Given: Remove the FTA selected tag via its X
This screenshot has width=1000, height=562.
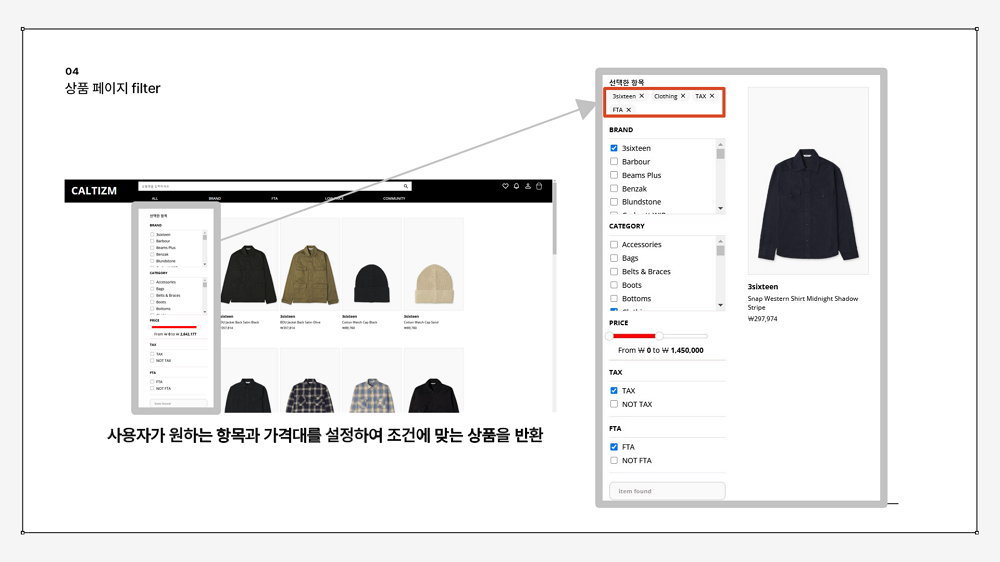Looking at the screenshot, I should coord(629,110).
